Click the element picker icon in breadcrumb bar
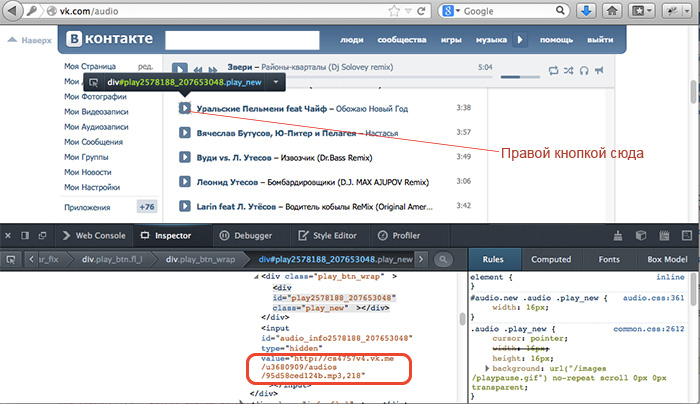The width and height of the screenshot is (700, 404). click(12, 259)
